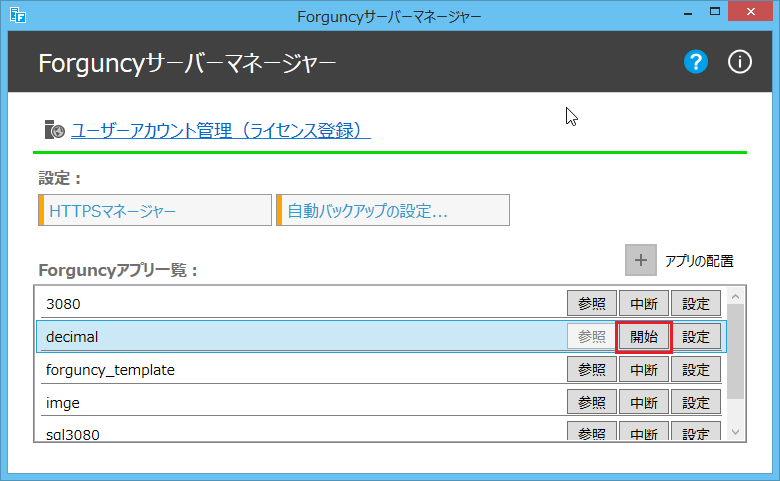
Task: Open 自動バックアップの設定... button
Action: point(393,210)
